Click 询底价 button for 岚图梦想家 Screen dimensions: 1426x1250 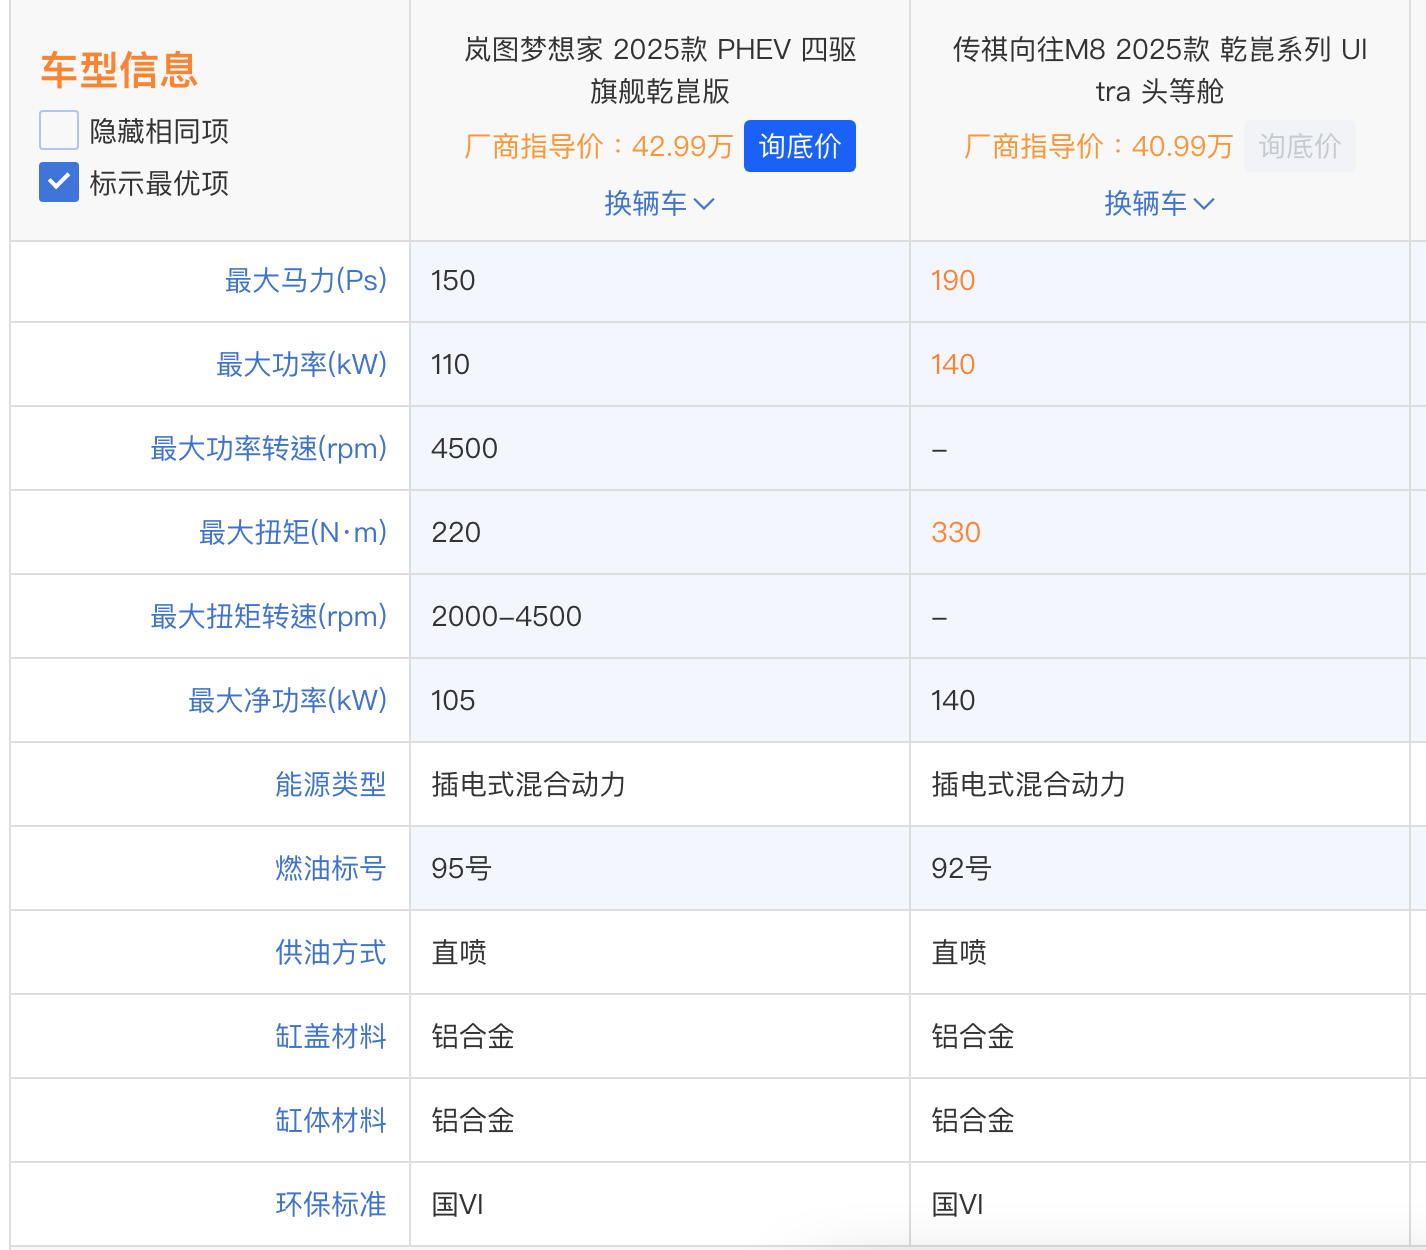click(x=800, y=146)
